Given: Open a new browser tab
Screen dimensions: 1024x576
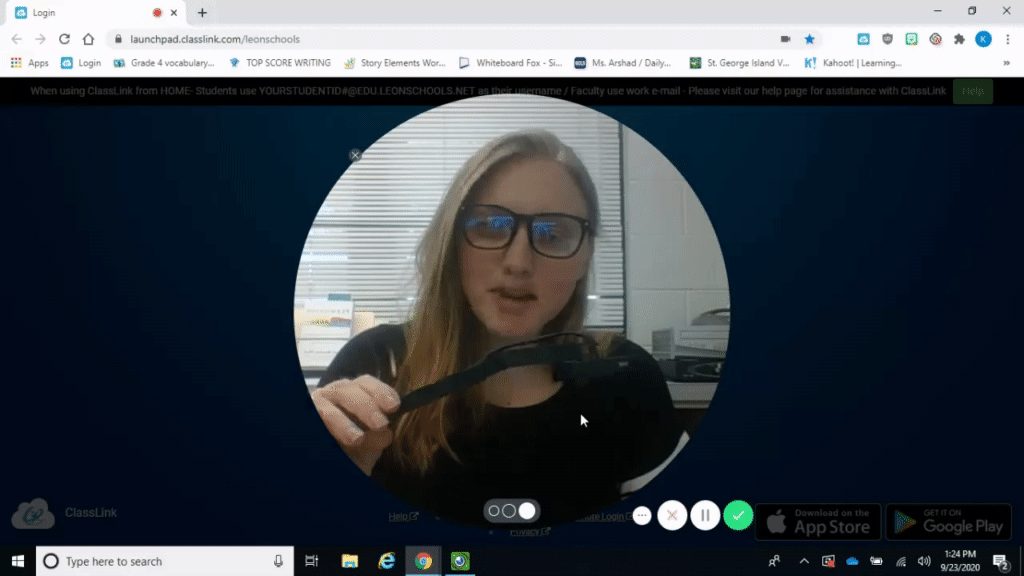Looking at the screenshot, I should pos(202,12).
